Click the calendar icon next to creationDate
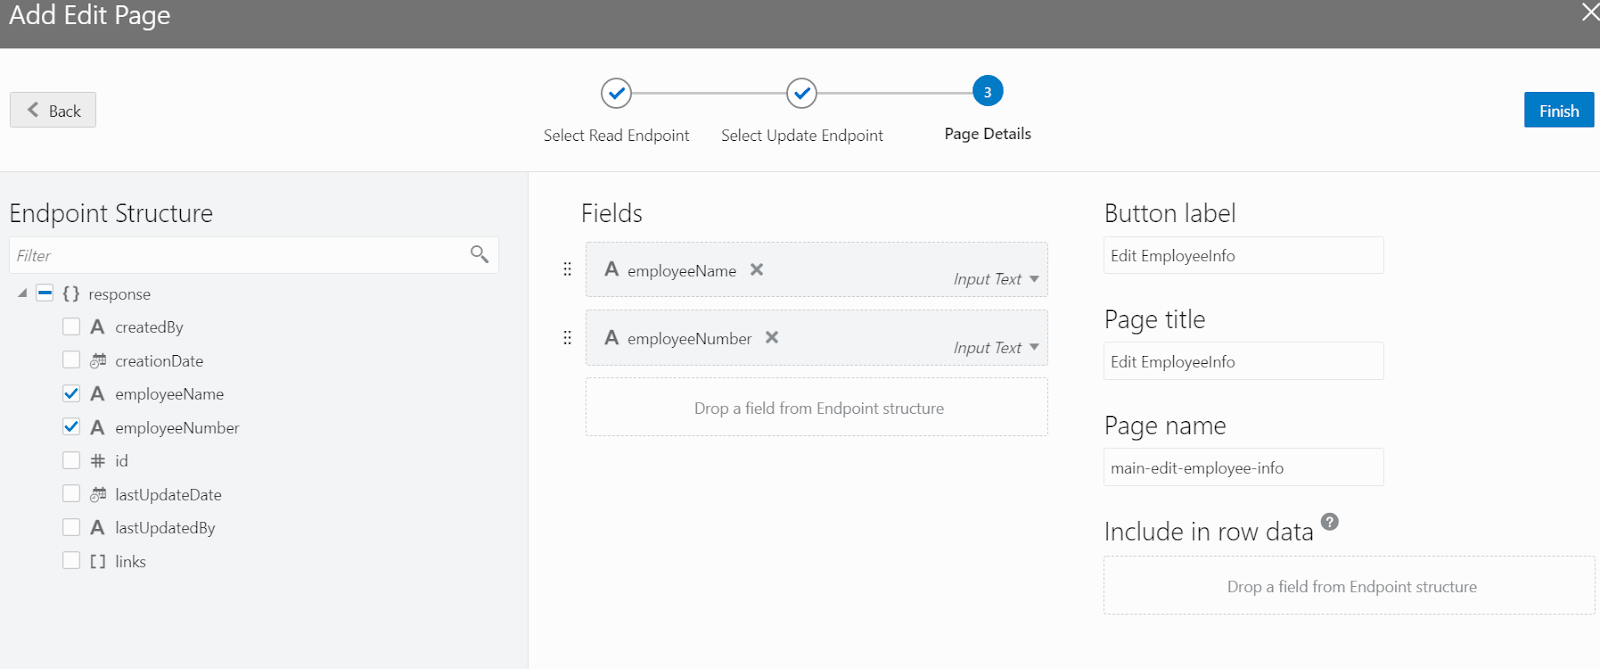This screenshot has width=1600, height=669. coord(98,360)
